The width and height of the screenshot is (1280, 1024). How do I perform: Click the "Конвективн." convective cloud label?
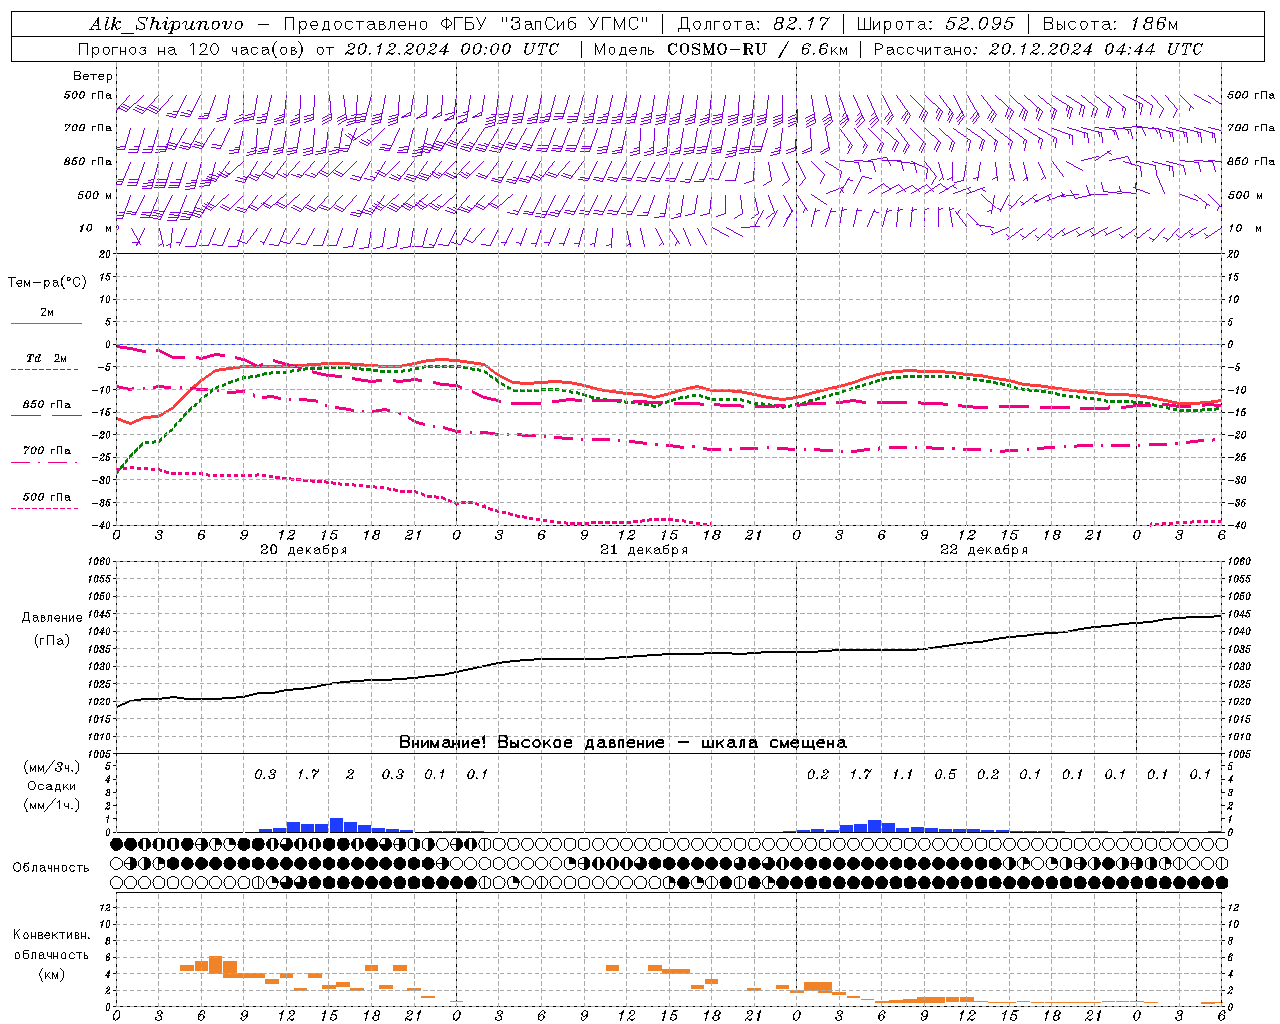point(51,935)
